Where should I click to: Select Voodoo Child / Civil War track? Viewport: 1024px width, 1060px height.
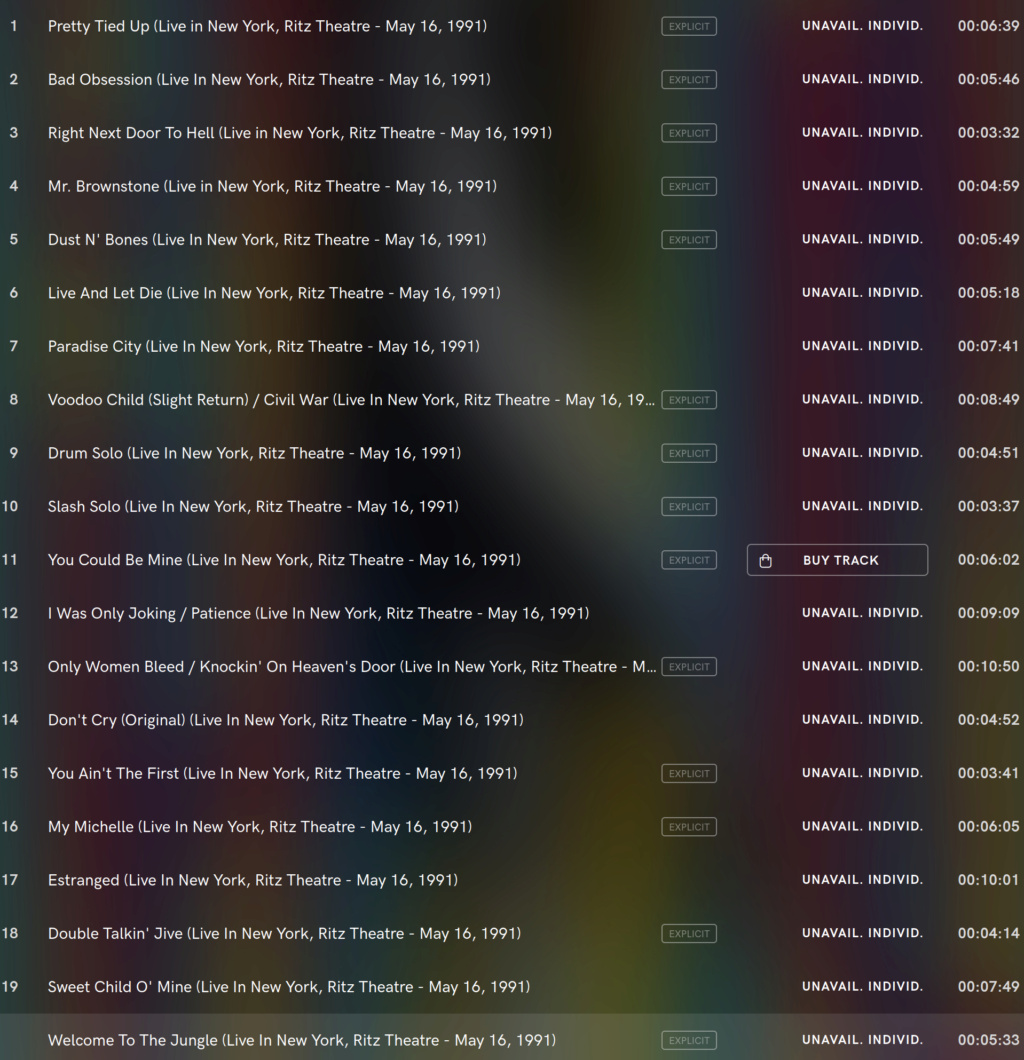pos(351,400)
